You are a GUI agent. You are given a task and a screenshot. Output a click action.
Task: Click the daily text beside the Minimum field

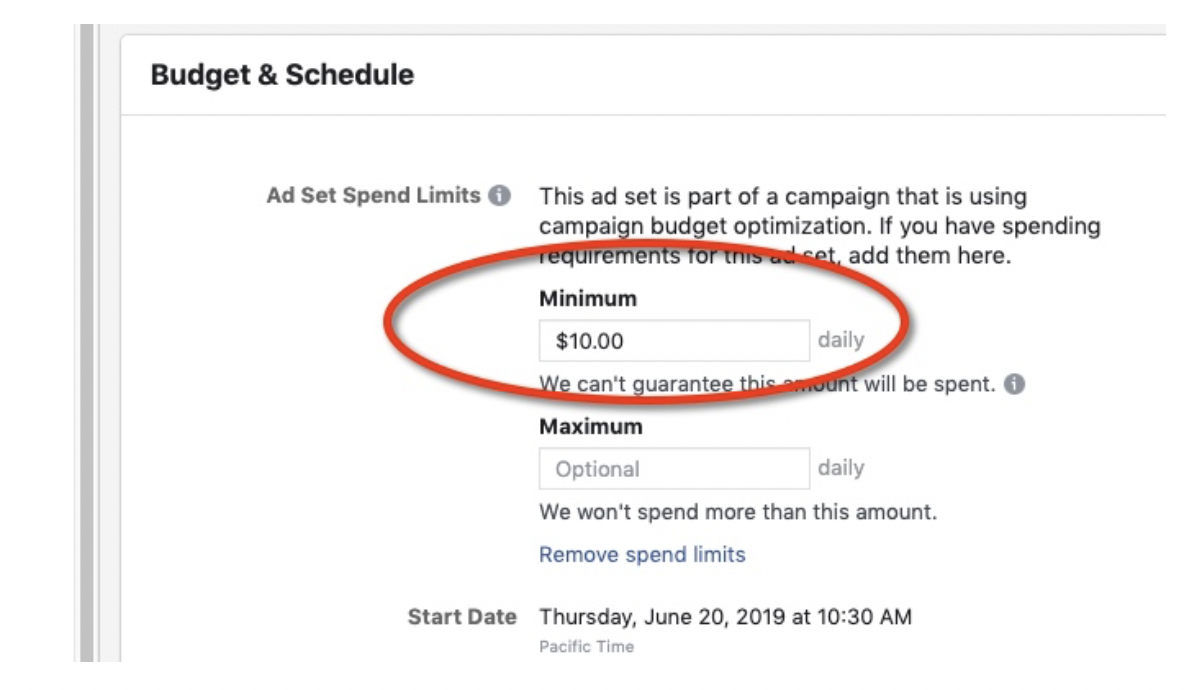(x=841, y=340)
